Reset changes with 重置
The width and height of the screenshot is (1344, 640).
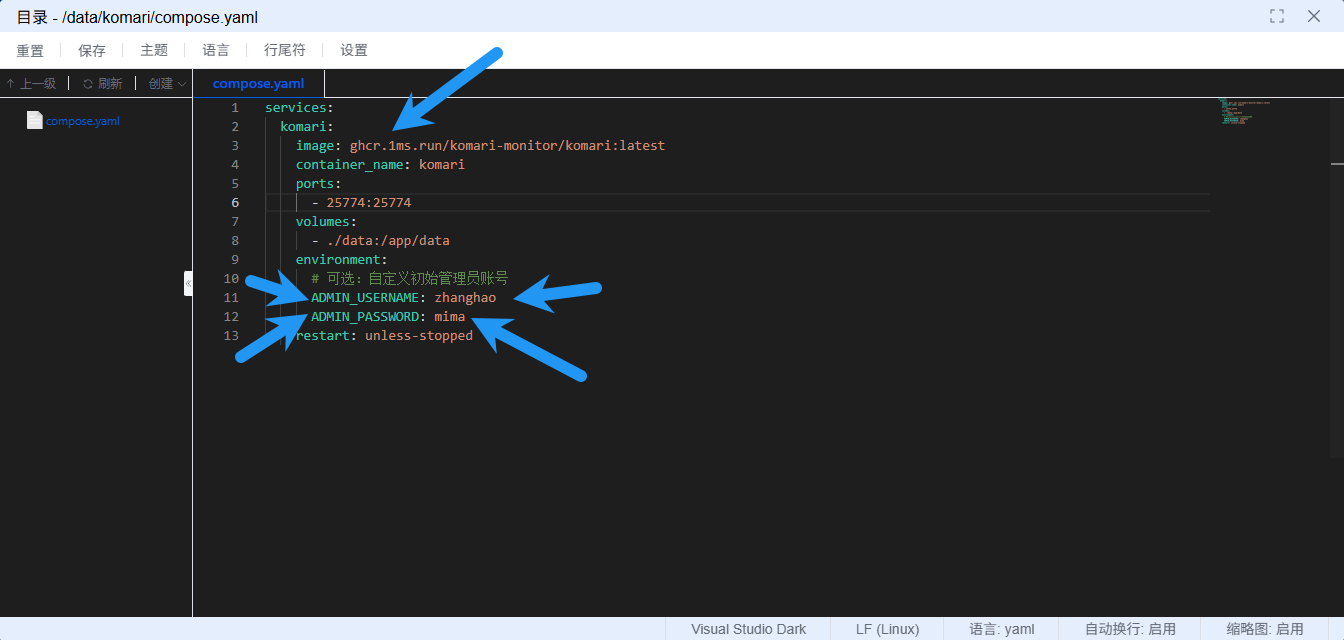[x=30, y=50]
